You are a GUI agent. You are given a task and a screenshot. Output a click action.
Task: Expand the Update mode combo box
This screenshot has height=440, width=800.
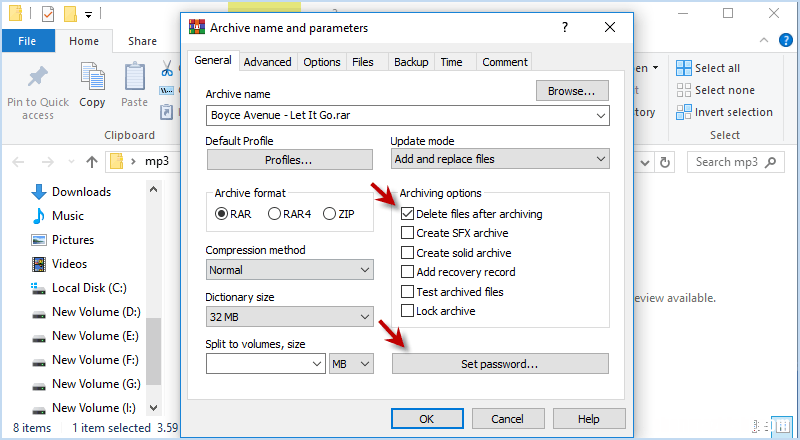[500, 159]
